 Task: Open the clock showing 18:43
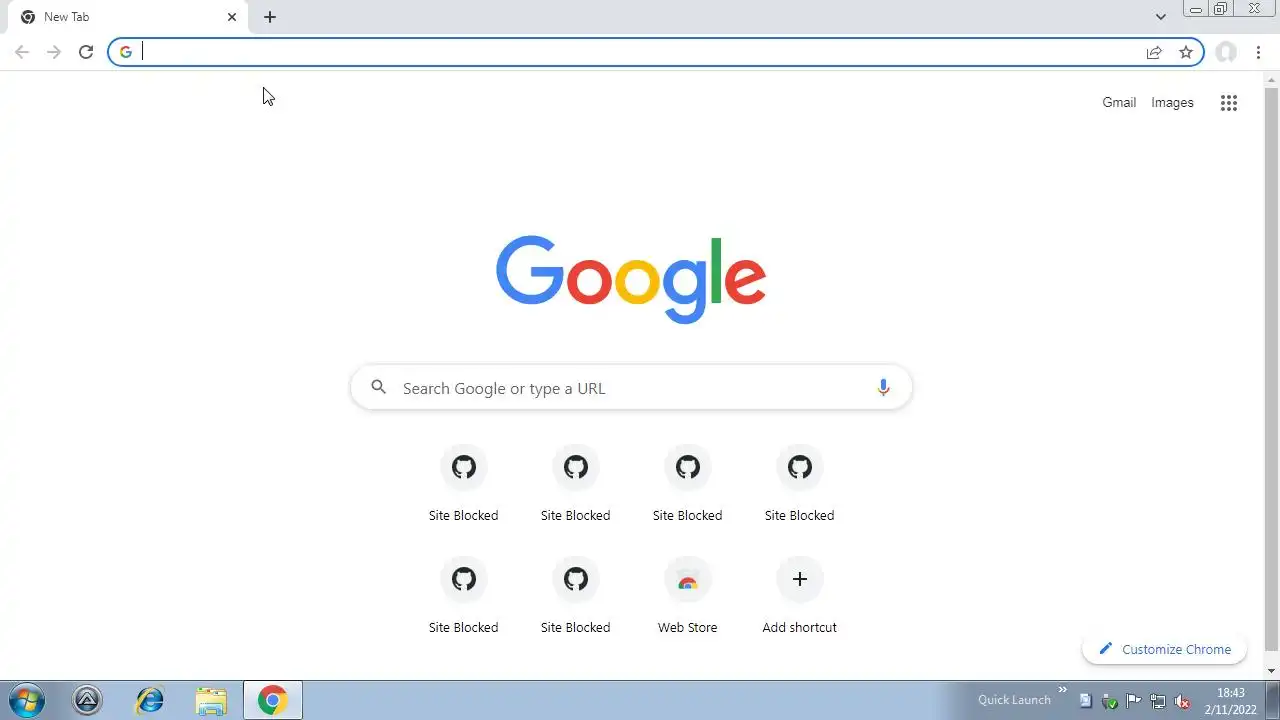click(x=1231, y=700)
